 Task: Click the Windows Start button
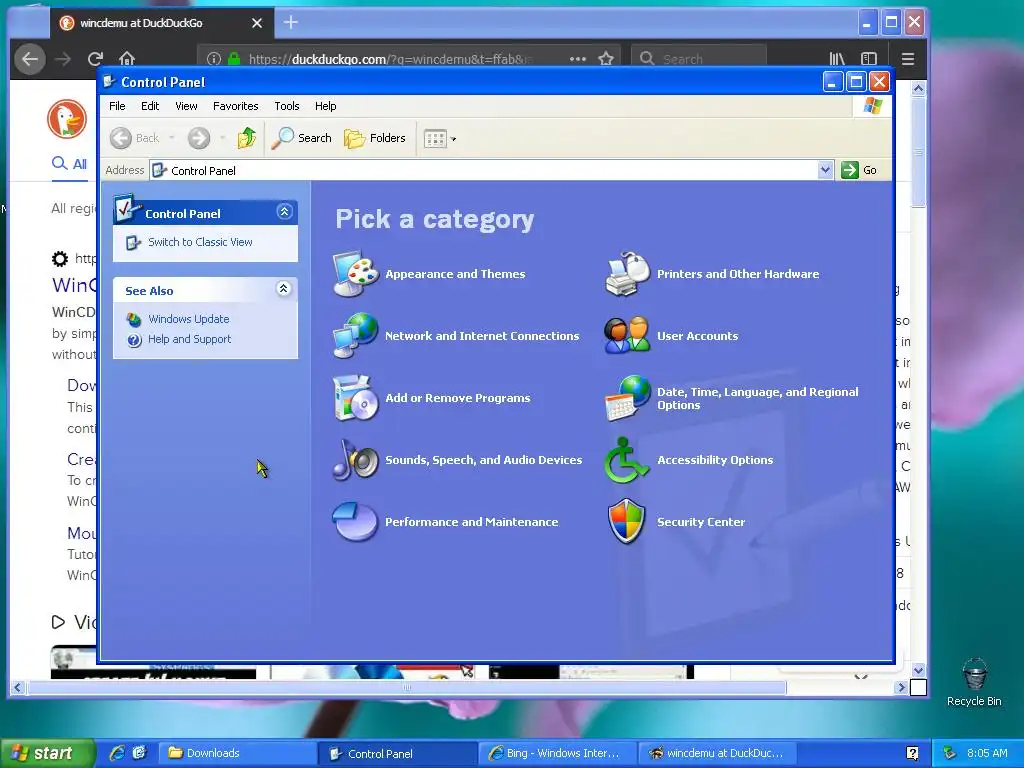point(46,753)
